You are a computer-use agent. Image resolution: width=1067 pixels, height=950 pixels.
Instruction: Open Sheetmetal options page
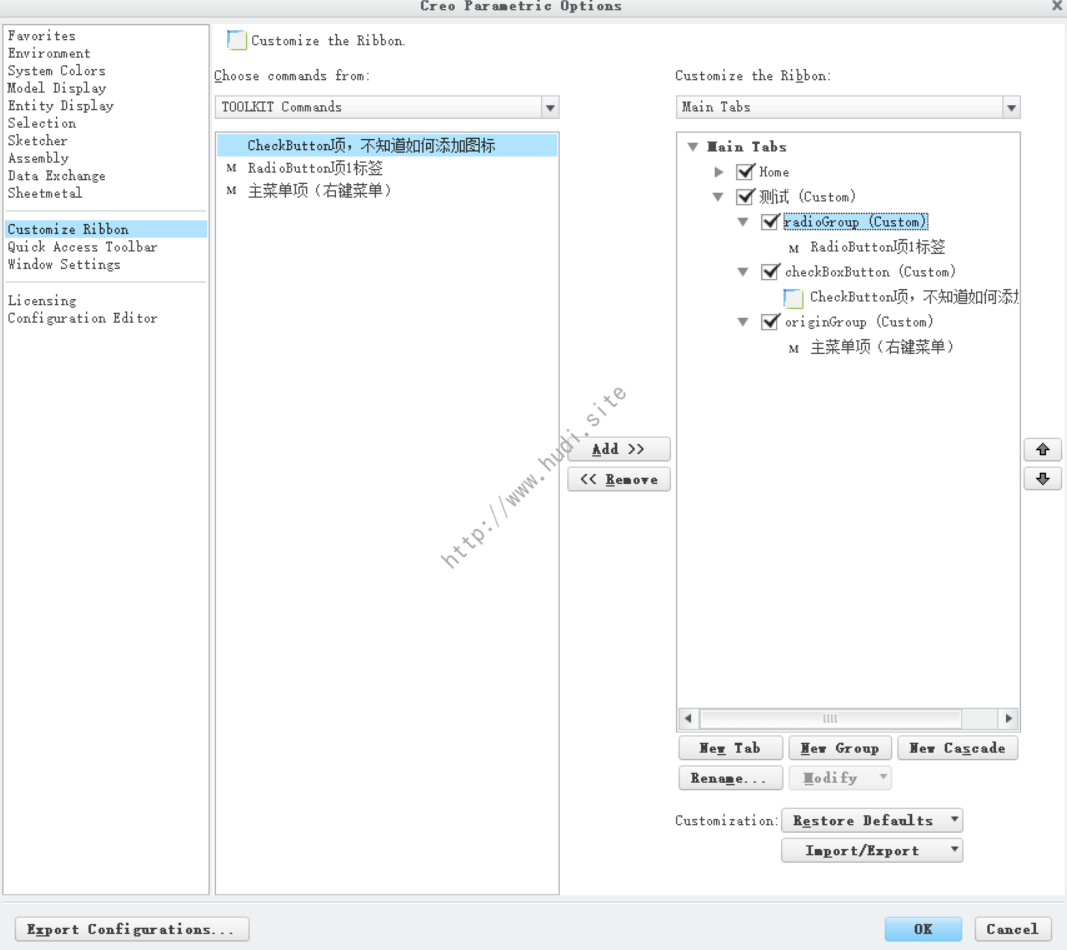(x=45, y=193)
